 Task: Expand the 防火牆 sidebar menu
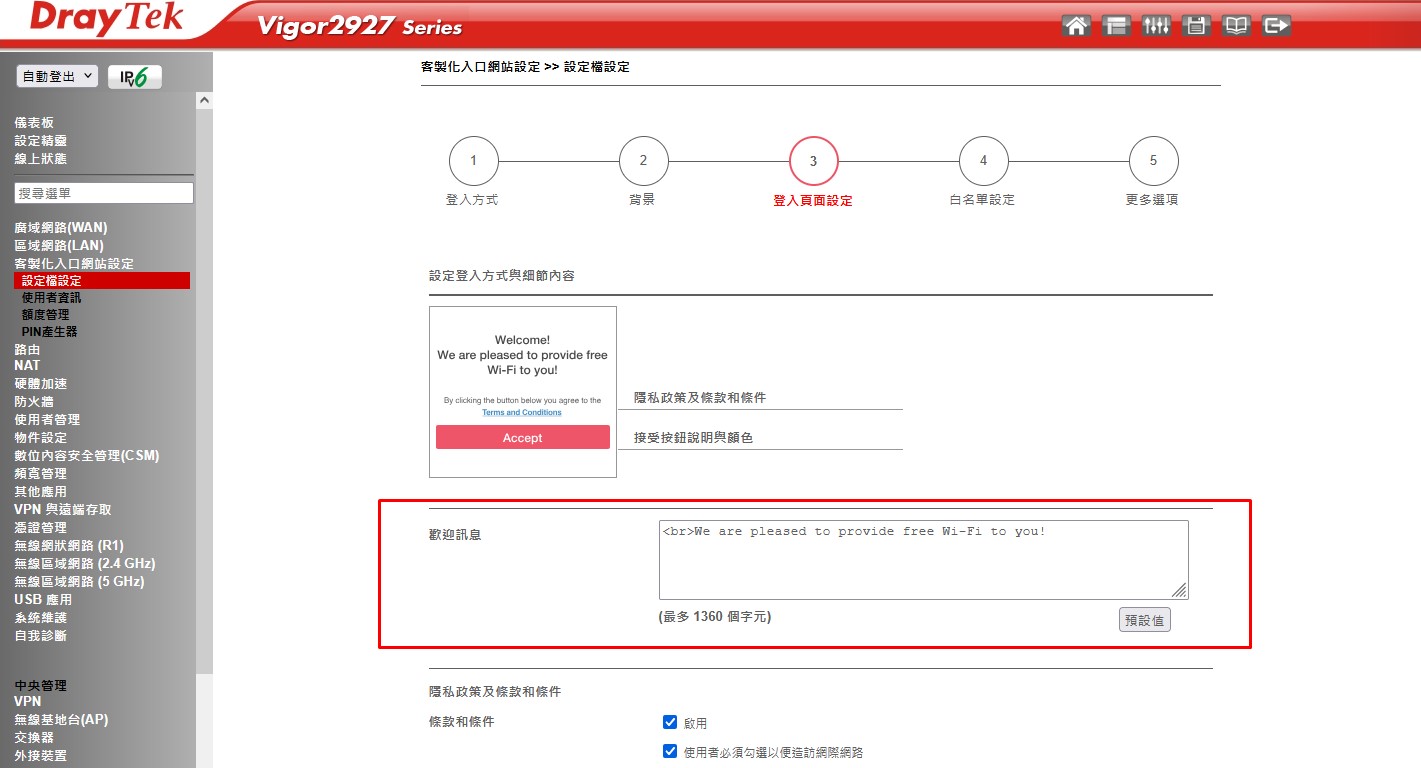coord(34,401)
